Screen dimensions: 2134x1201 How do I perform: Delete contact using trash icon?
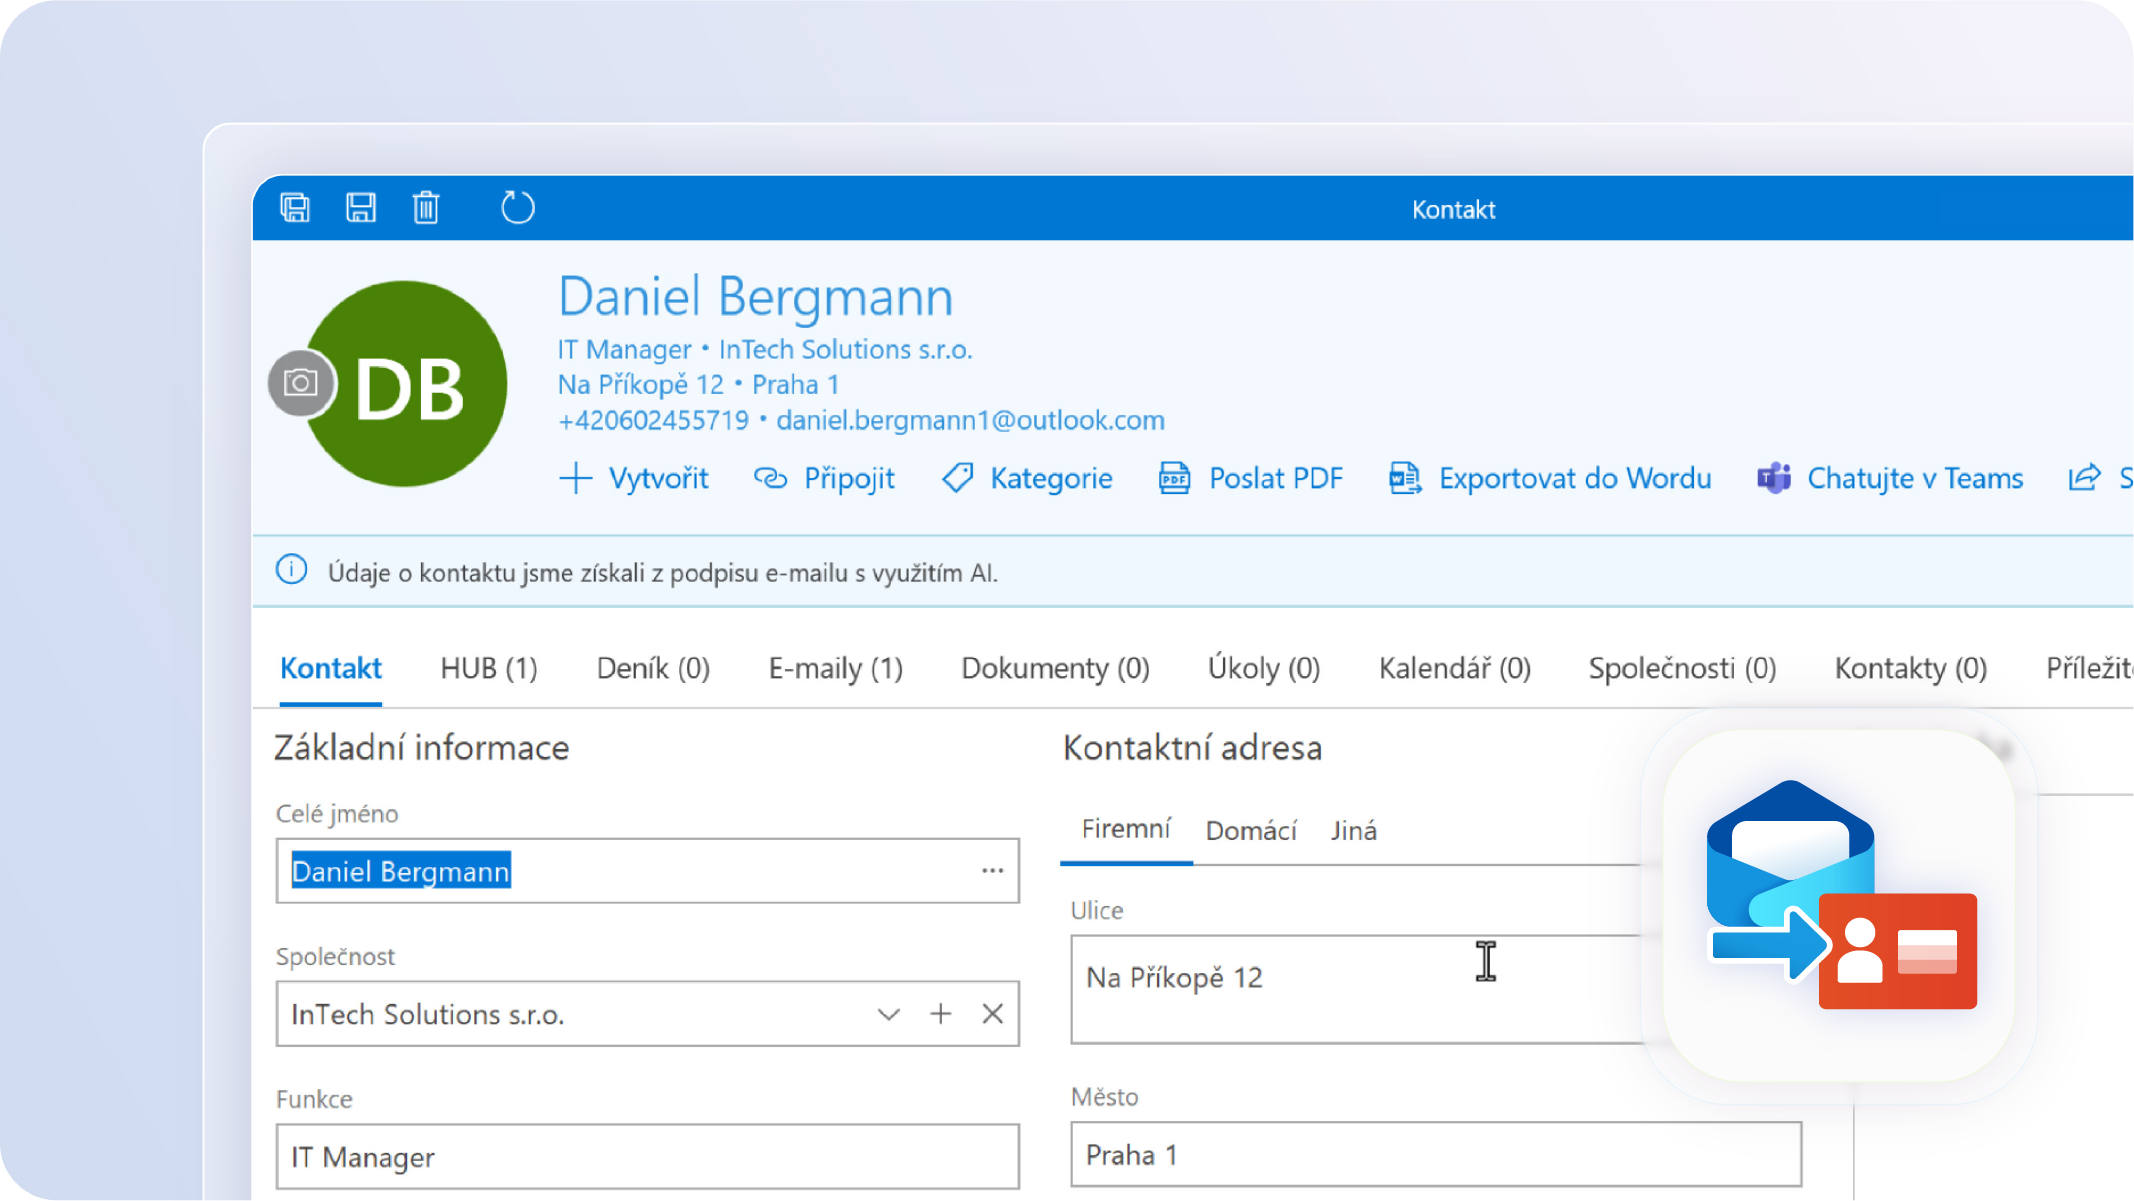(x=426, y=208)
